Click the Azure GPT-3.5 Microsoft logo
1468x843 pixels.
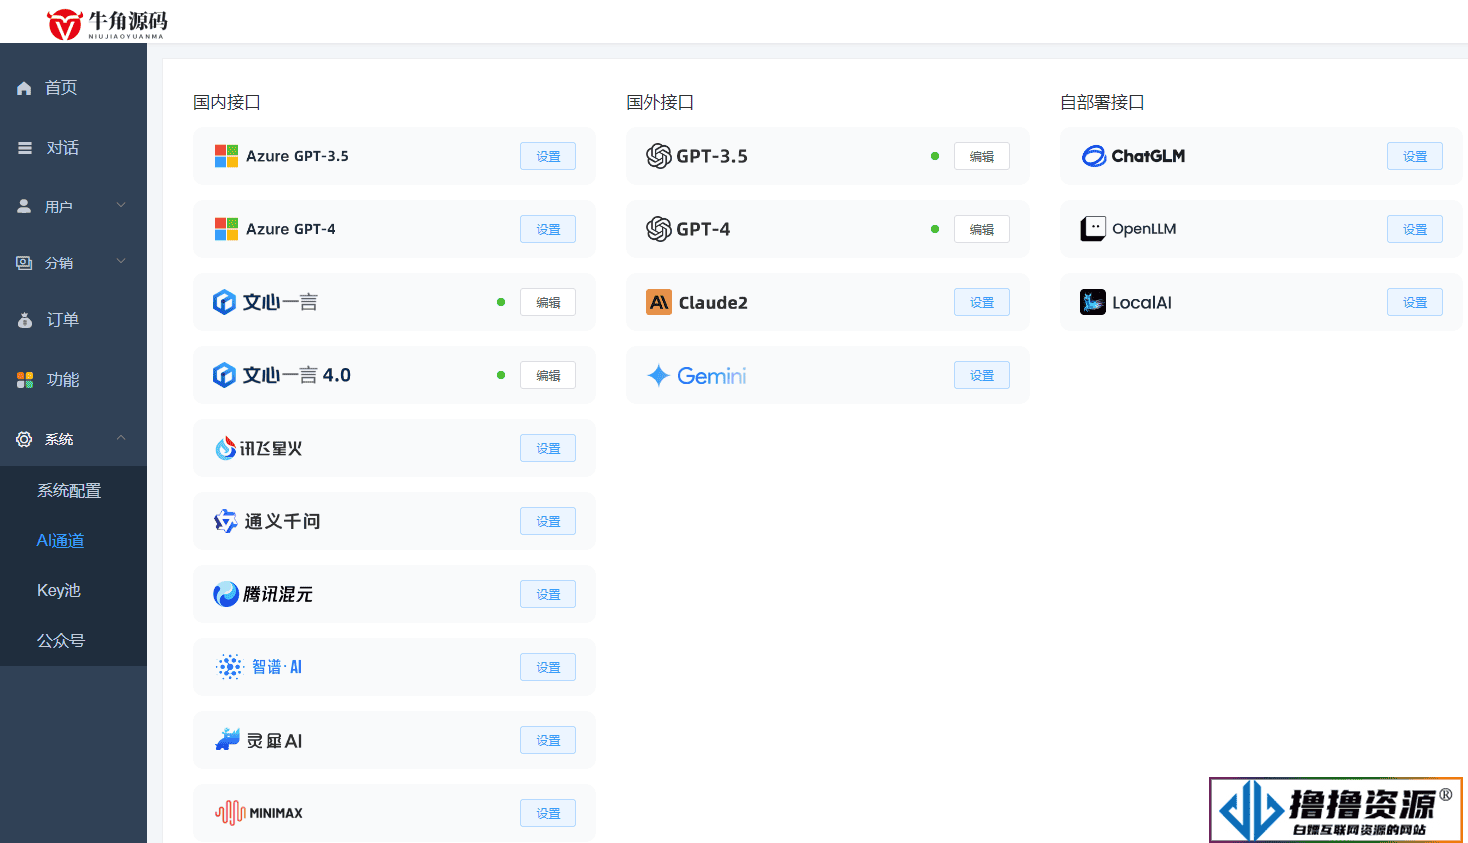tap(226, 156)
